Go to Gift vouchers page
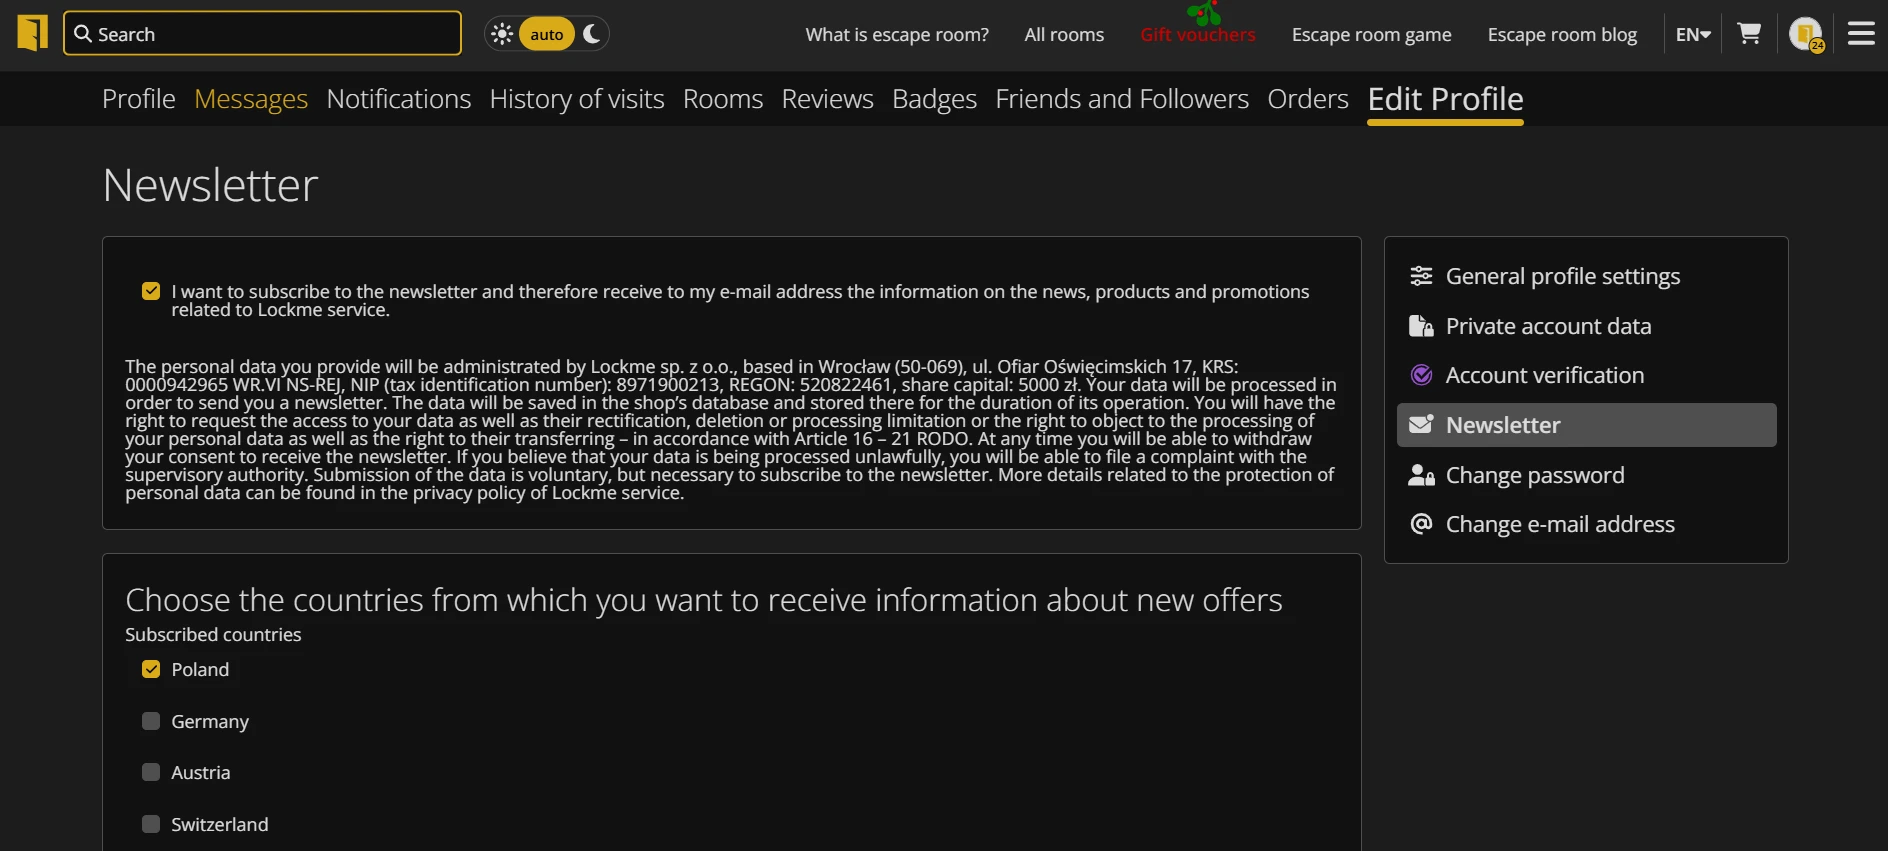The image size is (1888, 851). coord(1197,35)
